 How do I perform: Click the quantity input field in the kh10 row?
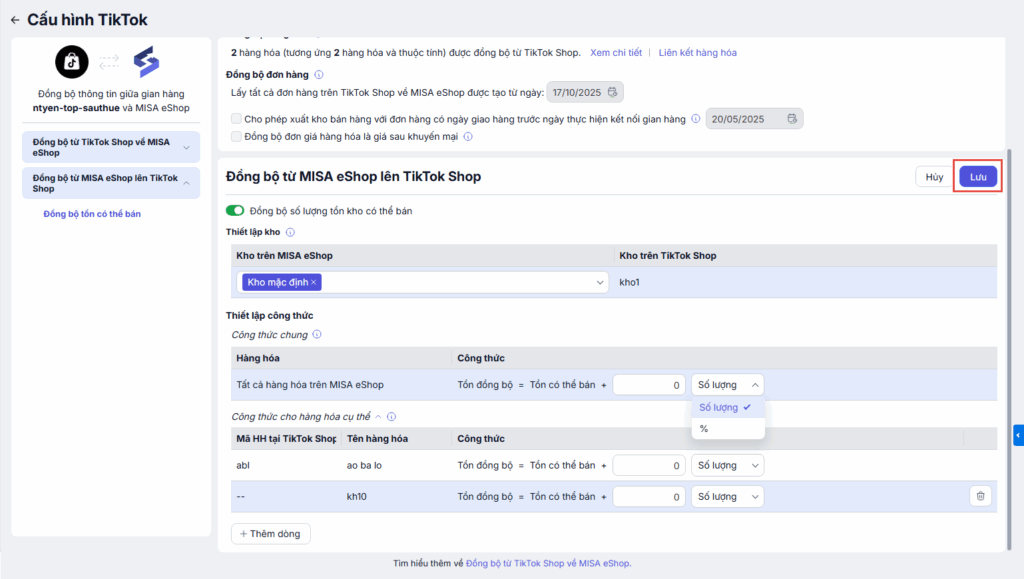coord(649,496)
